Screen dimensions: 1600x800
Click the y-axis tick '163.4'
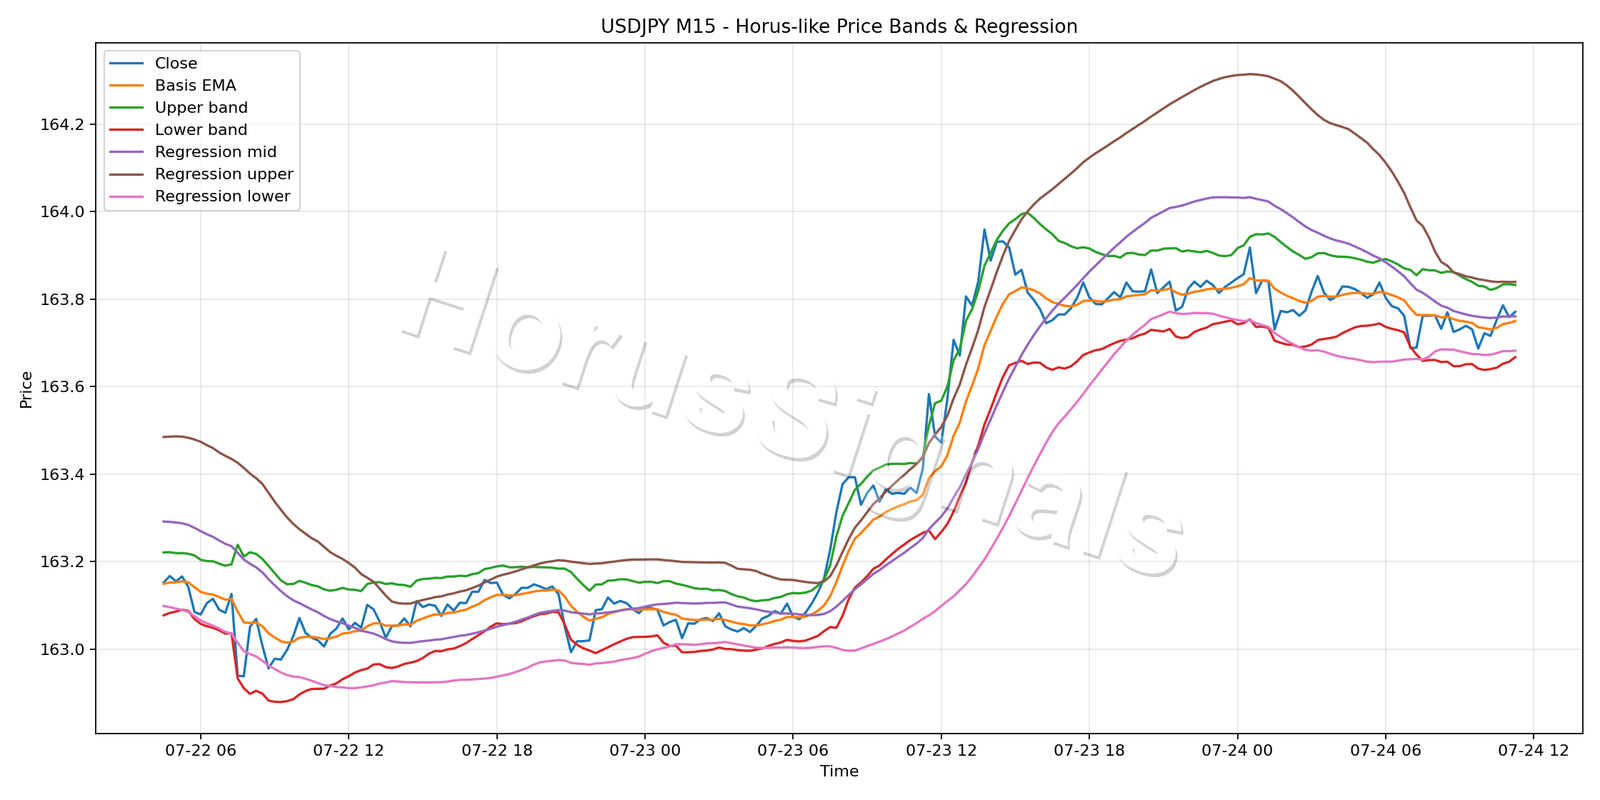[x=62, y=475]
